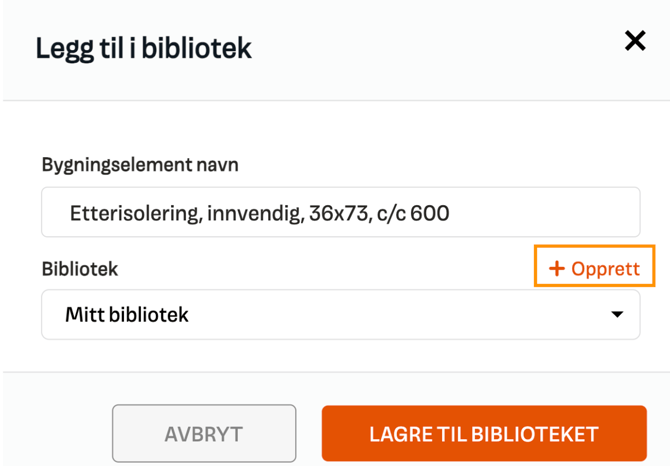Click the black caret on library selector

tap(617, 315)
